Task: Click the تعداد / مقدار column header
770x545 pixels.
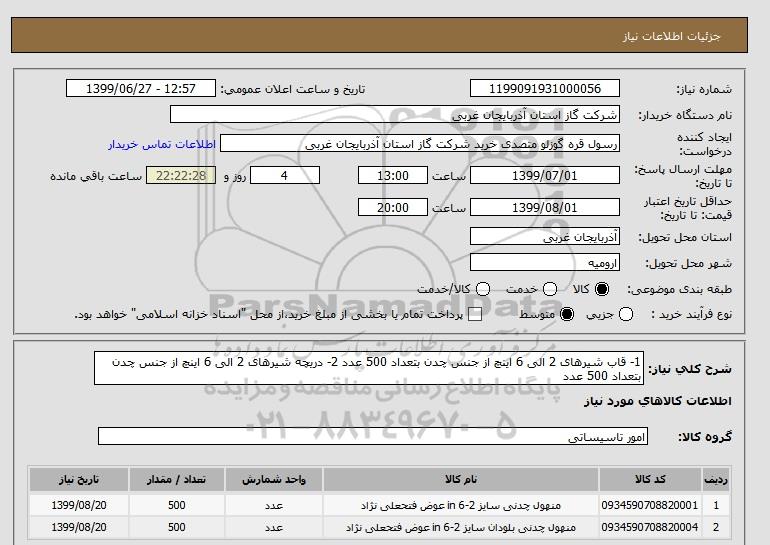Action: (x=176, y=479)
